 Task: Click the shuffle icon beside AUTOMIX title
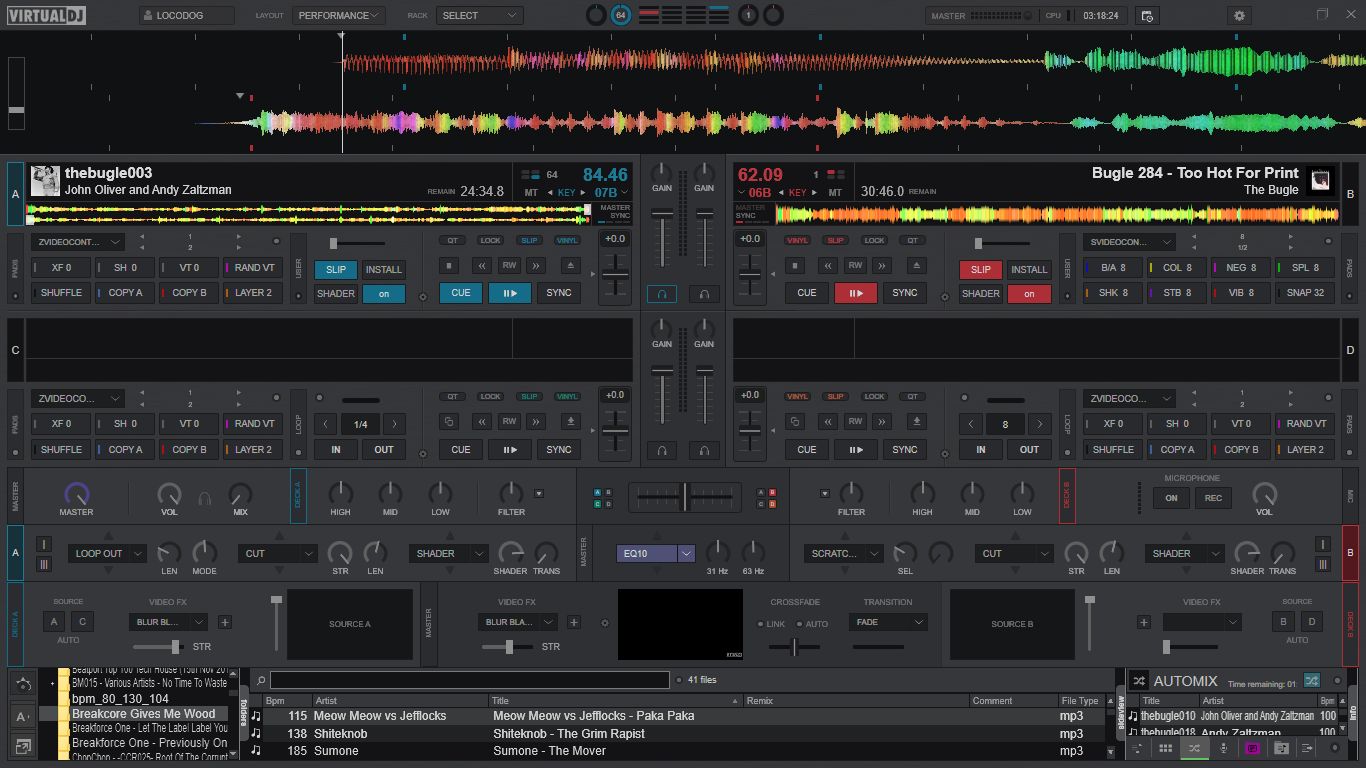click(x=1138, y=681)
